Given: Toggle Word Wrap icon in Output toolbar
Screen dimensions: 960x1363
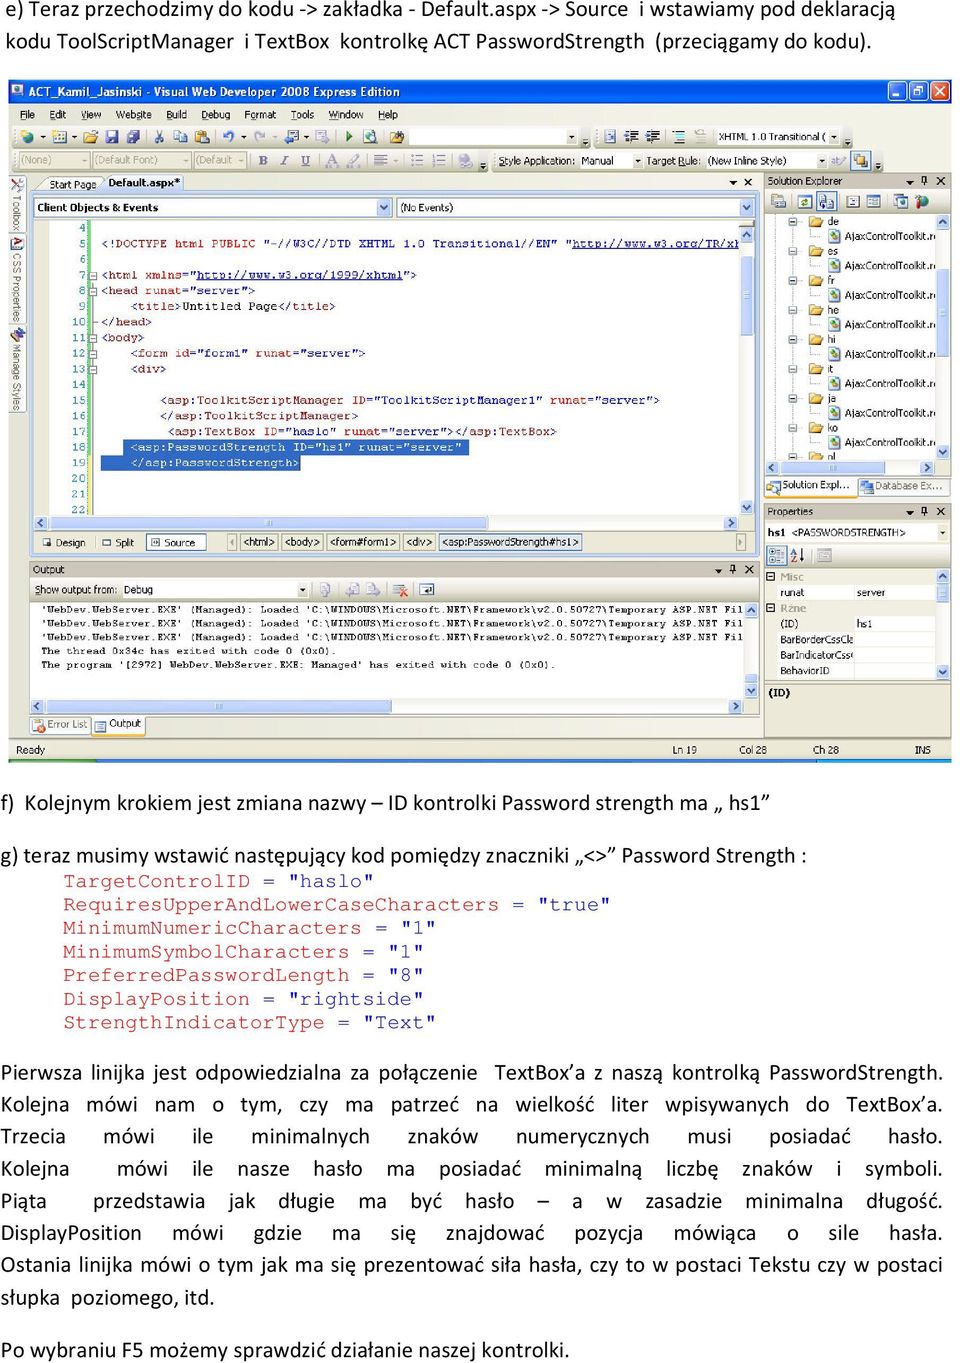Looking at the screenshot, I should click(427, 590).
